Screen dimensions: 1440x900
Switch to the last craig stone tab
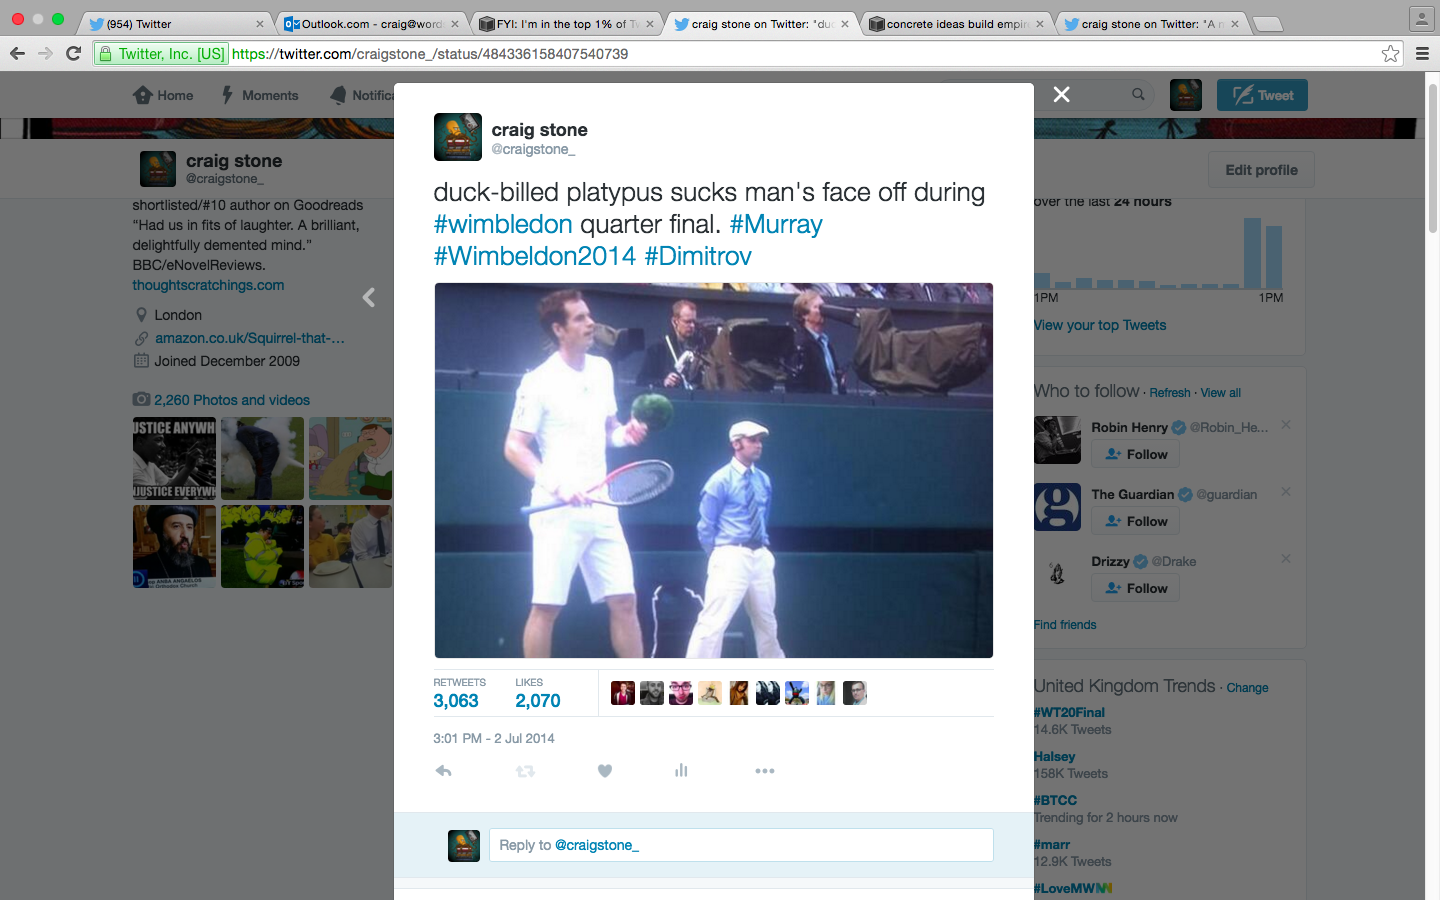pyautogui.click(x=1150, y=23)
